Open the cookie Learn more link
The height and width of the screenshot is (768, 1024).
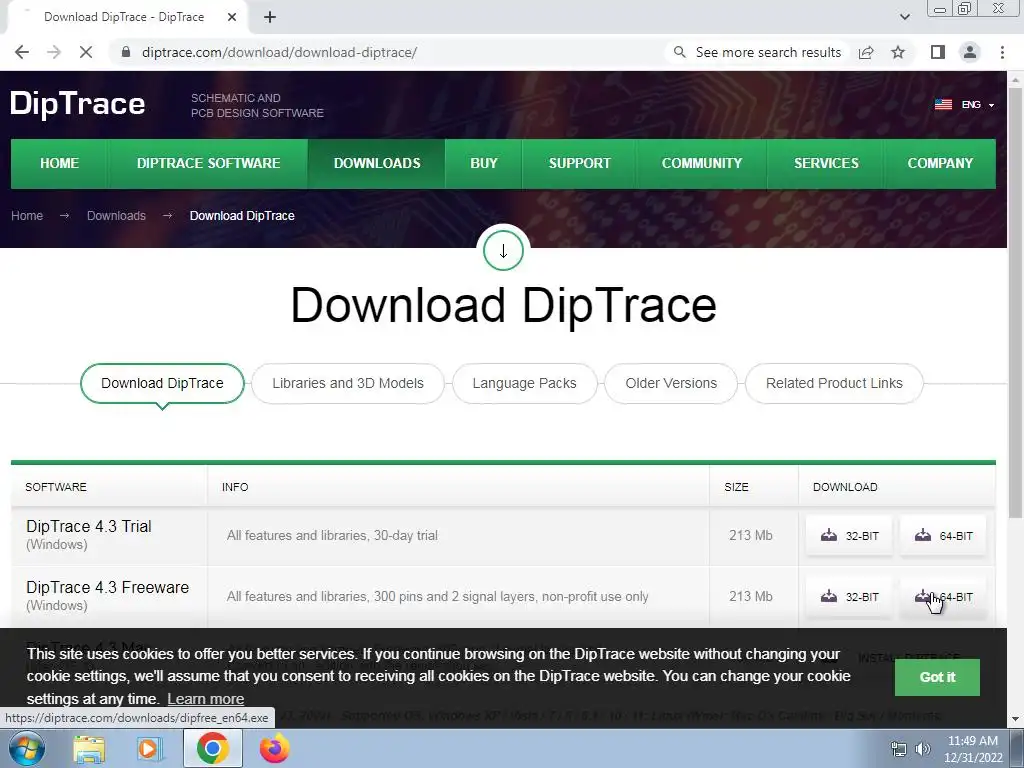[x=206, y=699]
